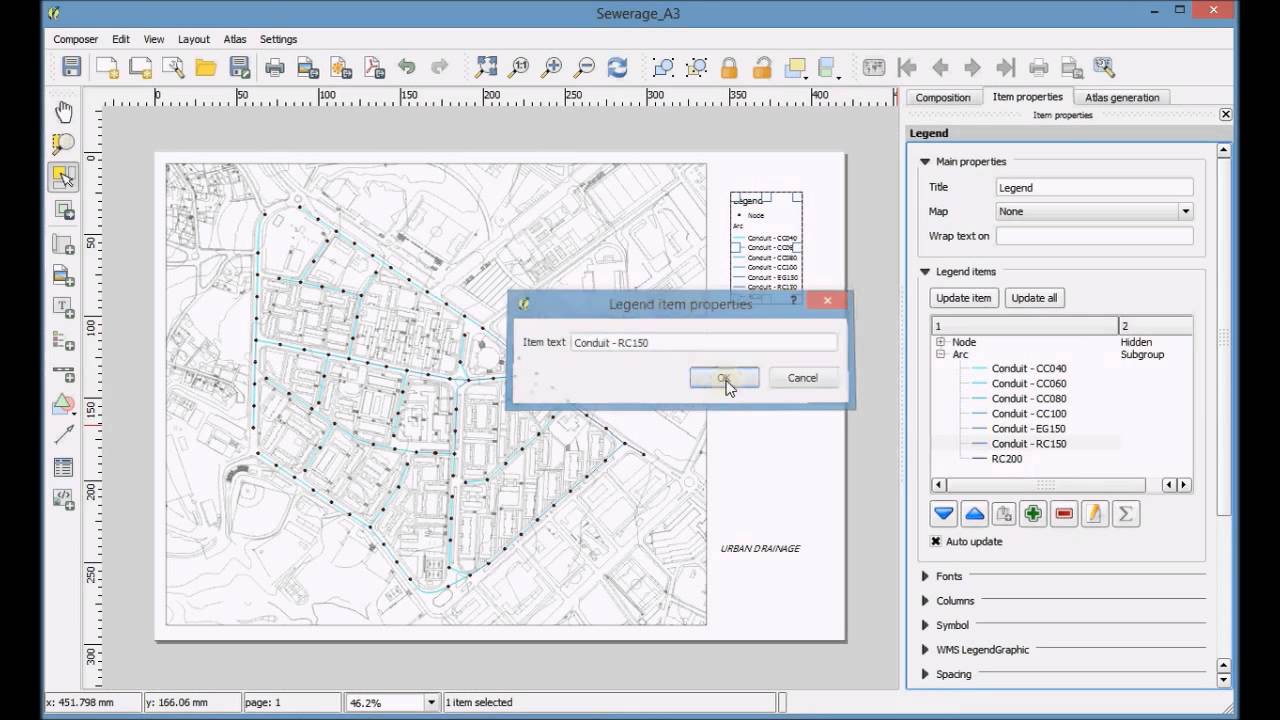
Task: Activate the Move item content tool
Action: click(63, 210)
